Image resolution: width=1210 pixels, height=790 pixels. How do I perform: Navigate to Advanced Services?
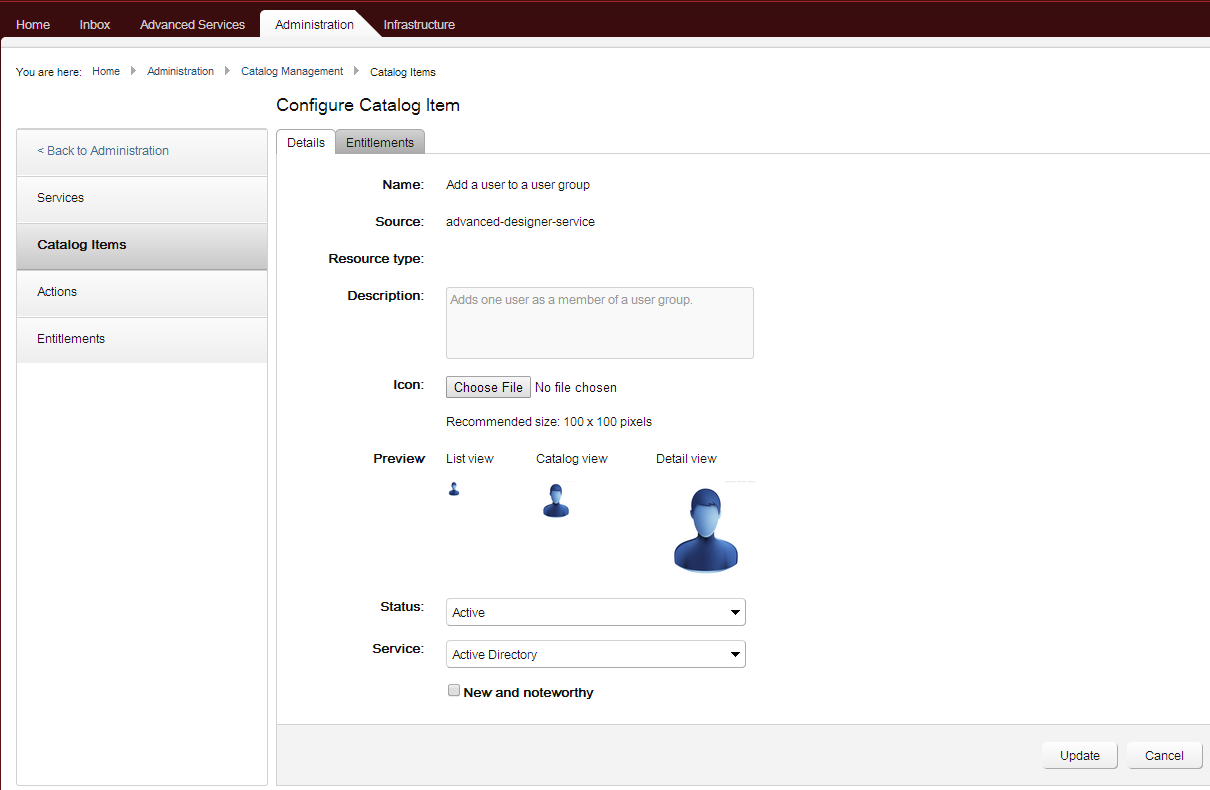tap(192, 23)
